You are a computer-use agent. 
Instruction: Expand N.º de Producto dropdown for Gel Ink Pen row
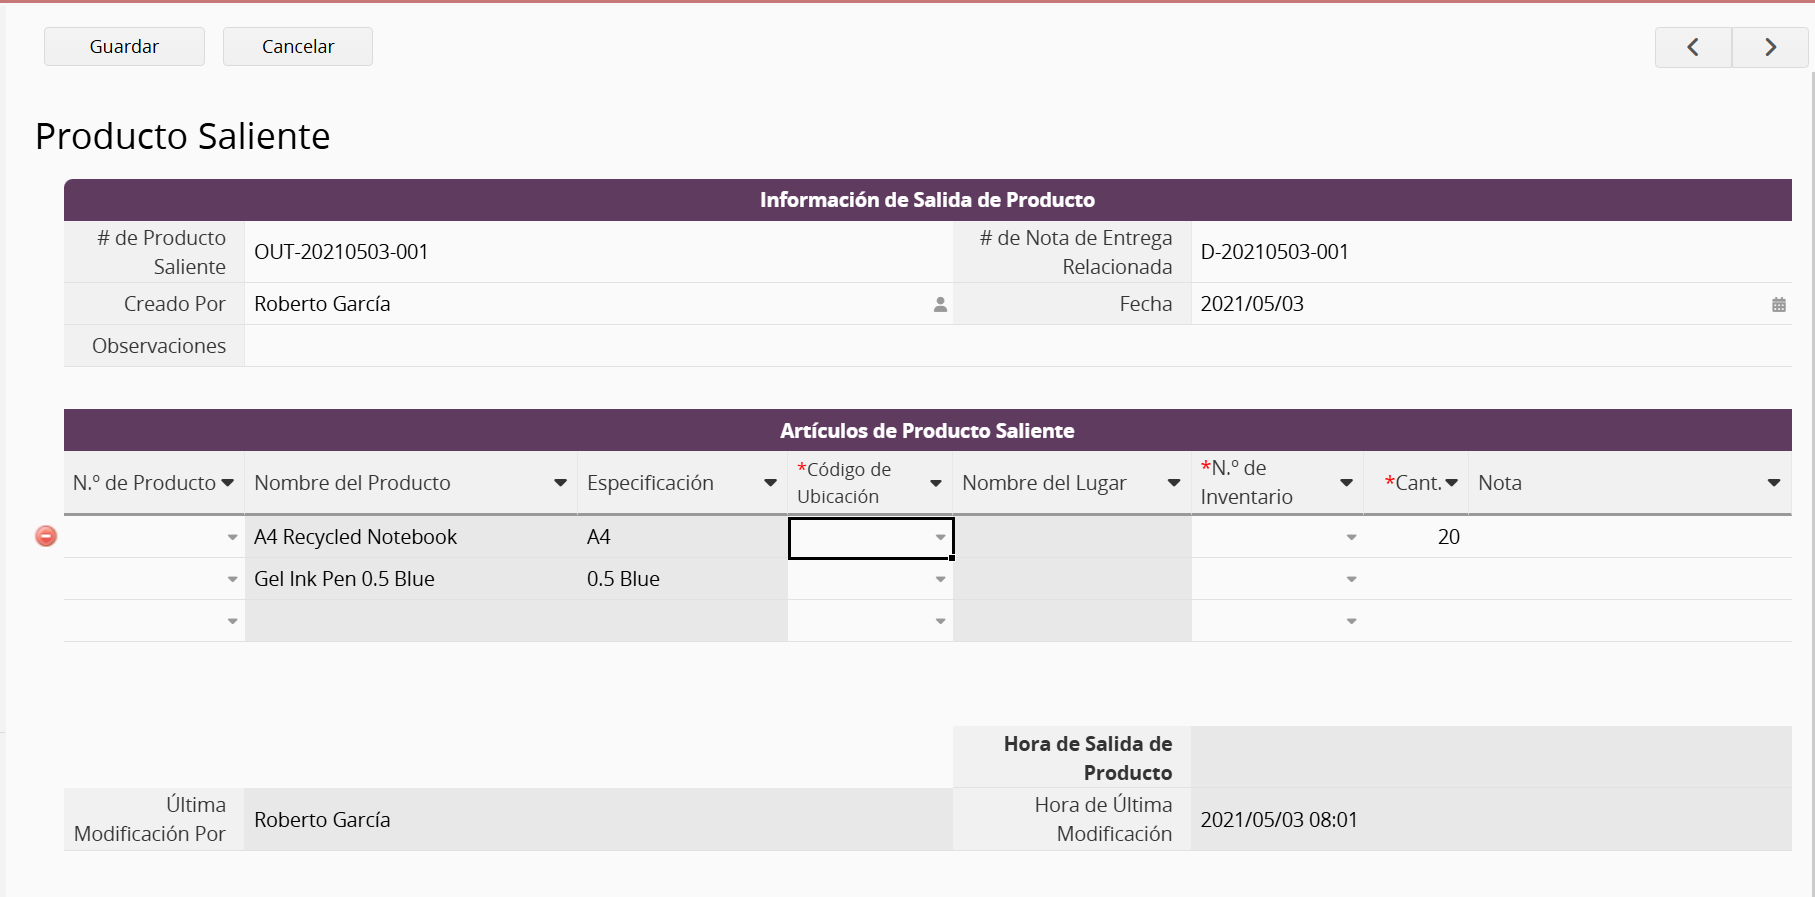[232, 580]
